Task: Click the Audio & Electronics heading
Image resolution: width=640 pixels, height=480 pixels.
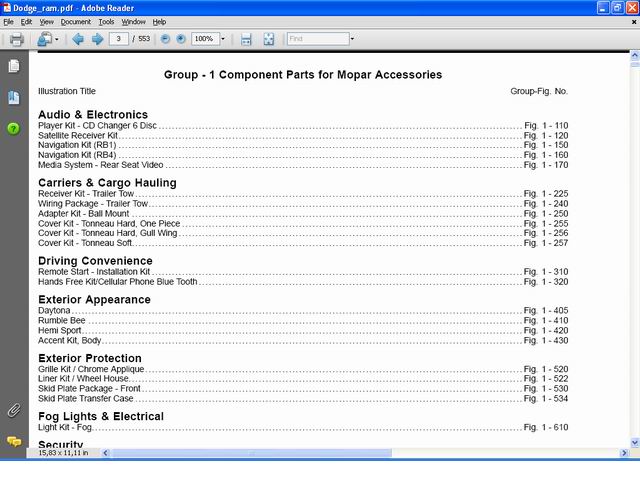Action: (x=93, y=114)
